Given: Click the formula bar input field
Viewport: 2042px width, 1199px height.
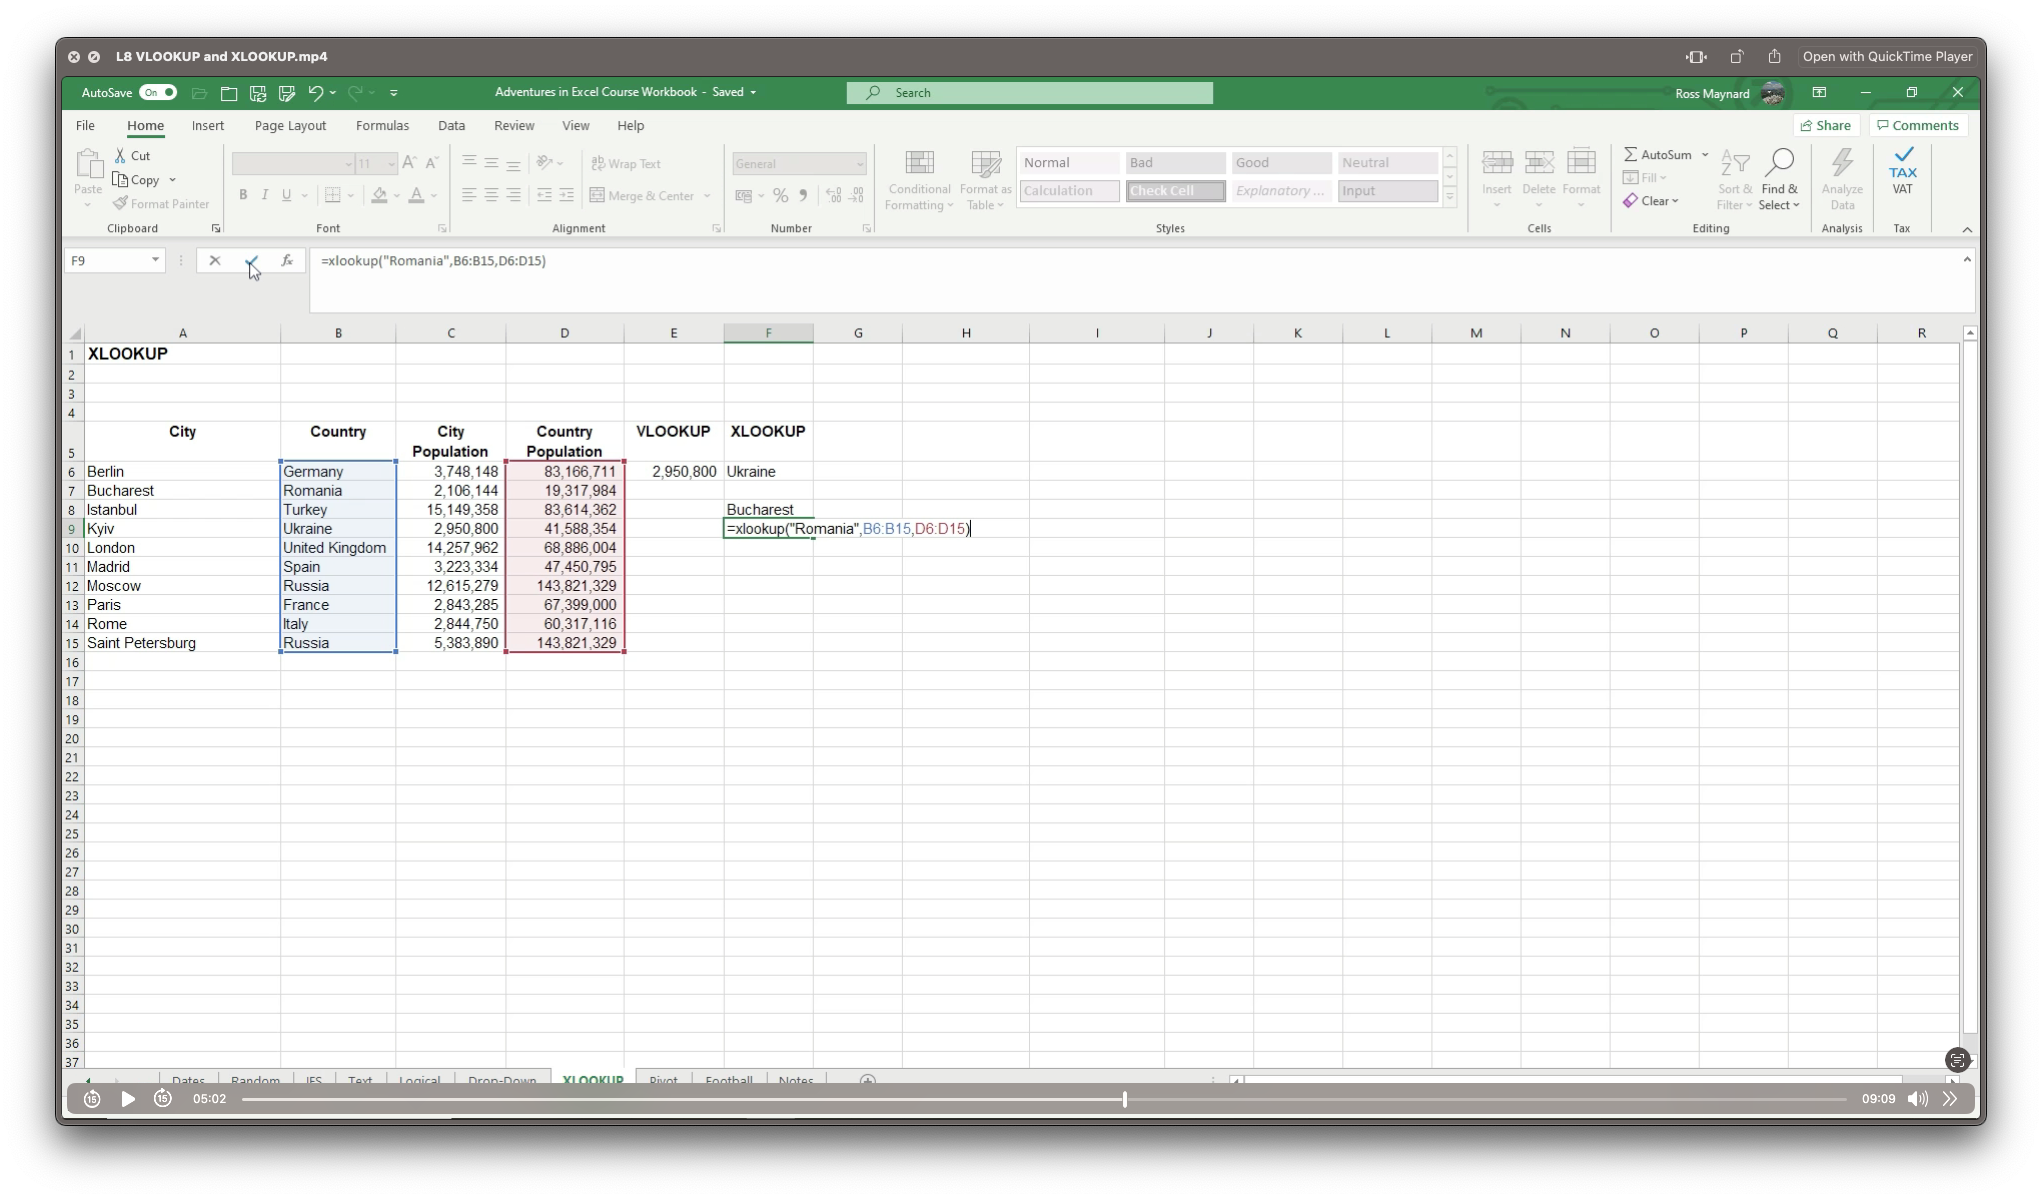Looking at the screenshot, I should 1134,260.
